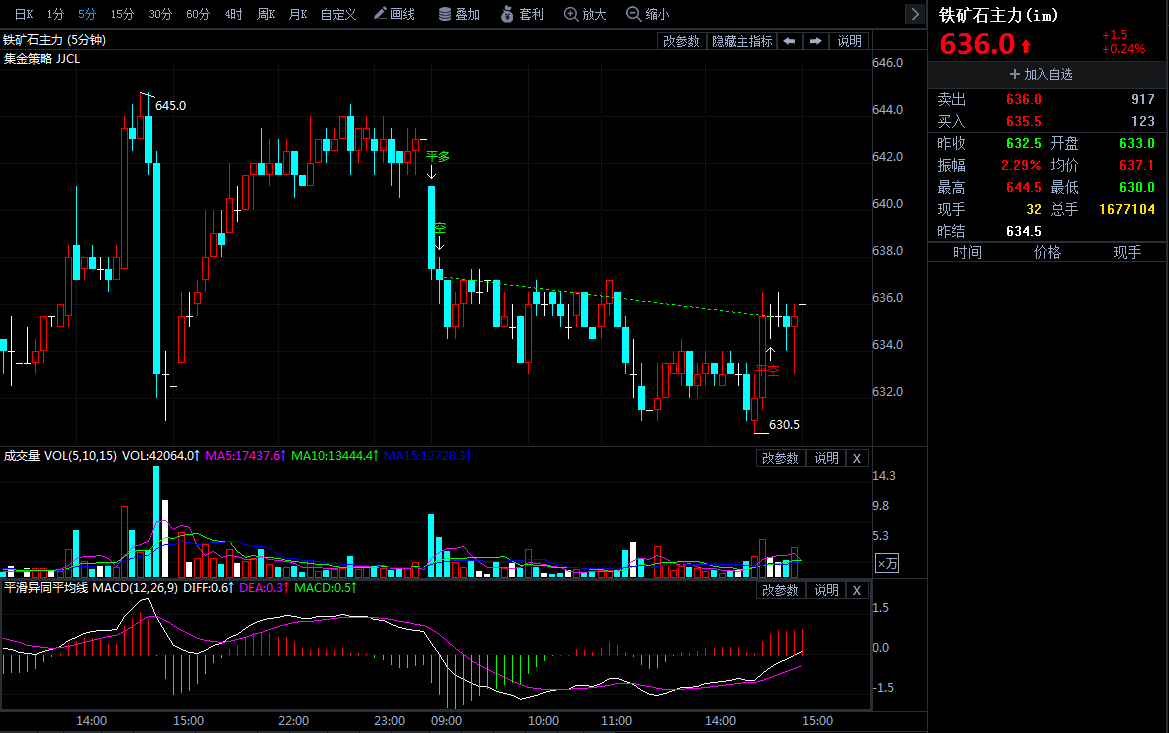Open the 套利 arbitrage tool
Screen dimensions: 1169x733
pos(521,14)
